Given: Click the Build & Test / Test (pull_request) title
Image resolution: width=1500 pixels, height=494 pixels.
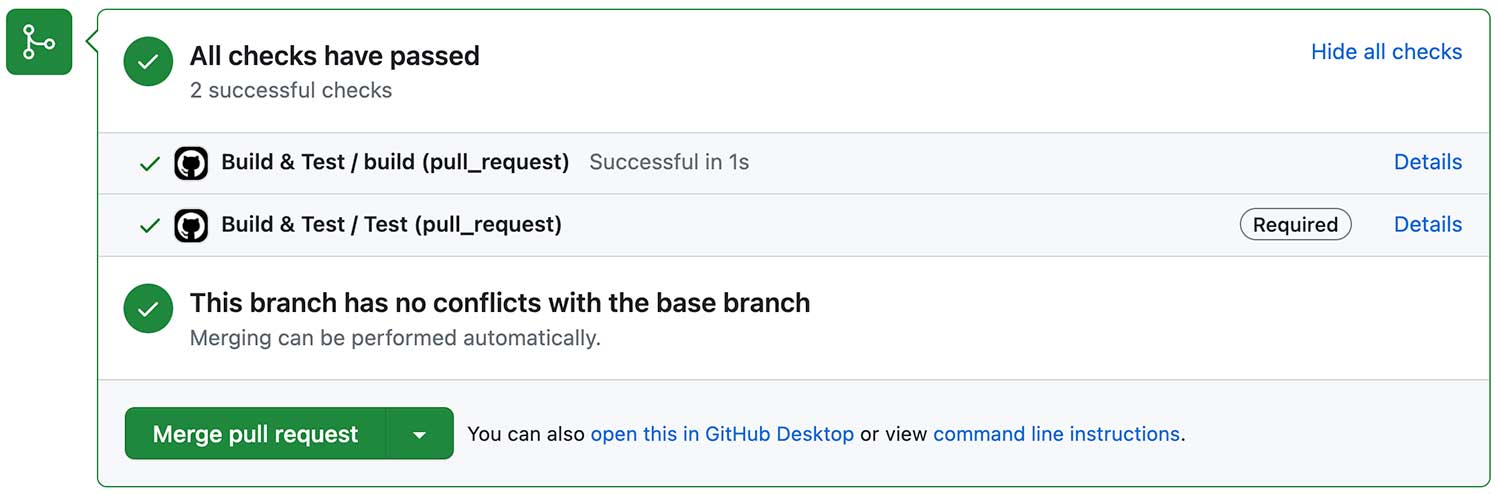Looking at the screenshot, I should tap(391, 224).
